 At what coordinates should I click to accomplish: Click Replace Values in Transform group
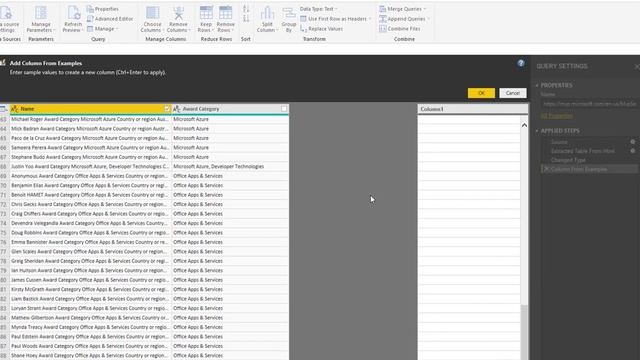pyautogui.click(x=322, y=29)
